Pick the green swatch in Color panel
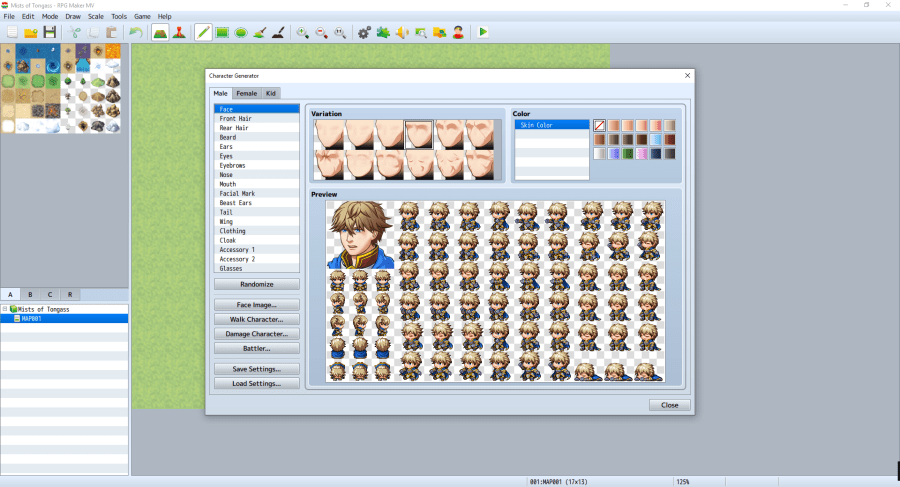 (628, 154)
